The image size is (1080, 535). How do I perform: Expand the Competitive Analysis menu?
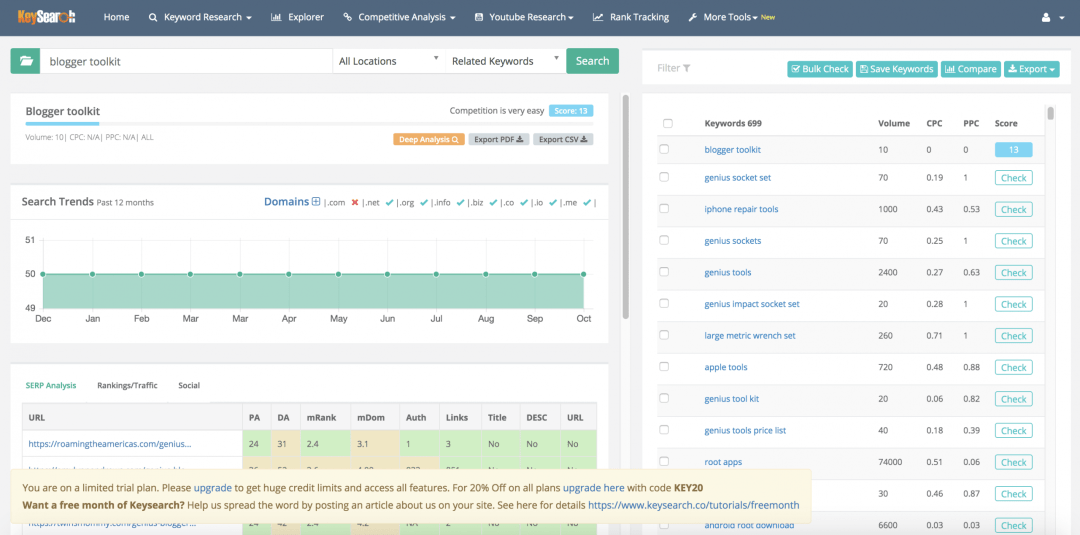[399, 17]
